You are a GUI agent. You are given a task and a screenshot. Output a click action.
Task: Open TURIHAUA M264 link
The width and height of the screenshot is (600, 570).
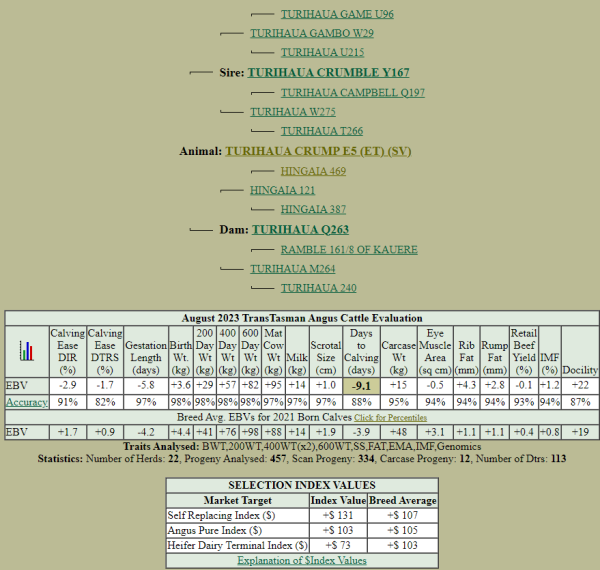pos(293,269)
